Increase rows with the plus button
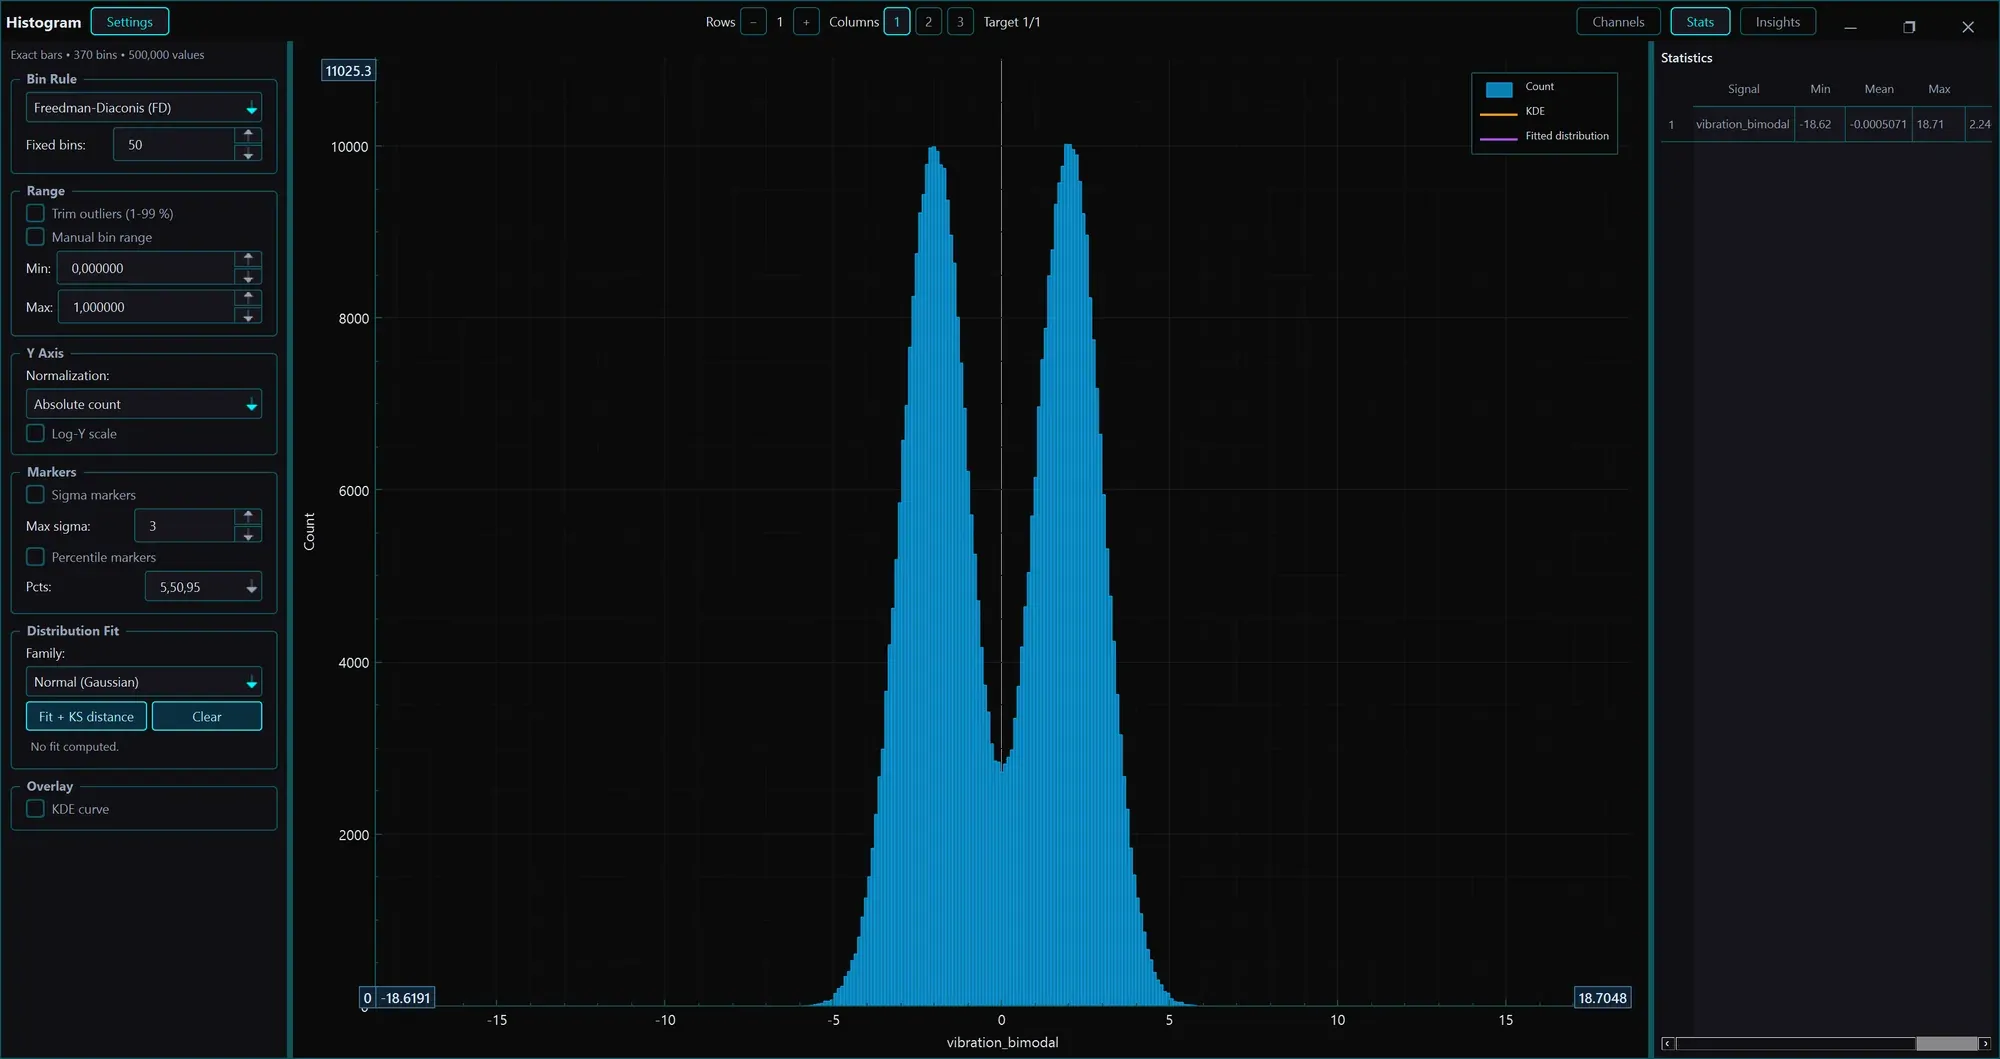Viewport: 2000px width, 1059px height. pos(806,22)
